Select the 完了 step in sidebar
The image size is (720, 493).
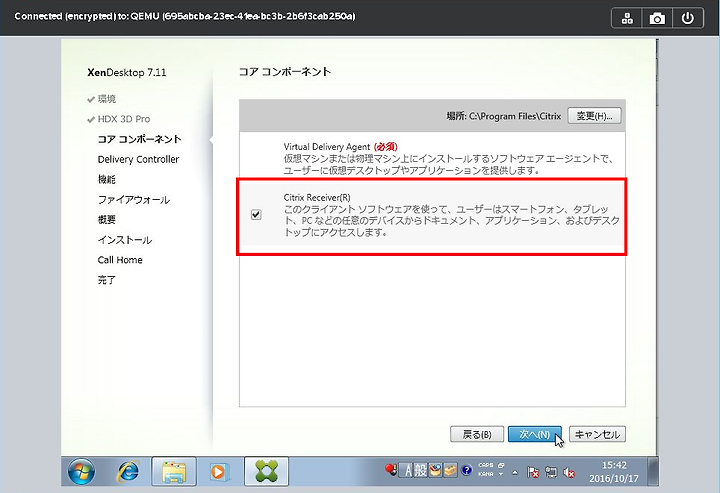click(x=107, y=280)
